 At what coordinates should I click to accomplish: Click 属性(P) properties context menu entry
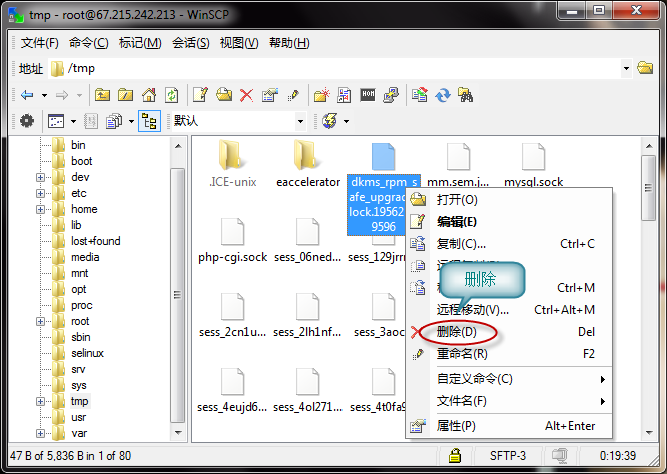click(456, 425)
